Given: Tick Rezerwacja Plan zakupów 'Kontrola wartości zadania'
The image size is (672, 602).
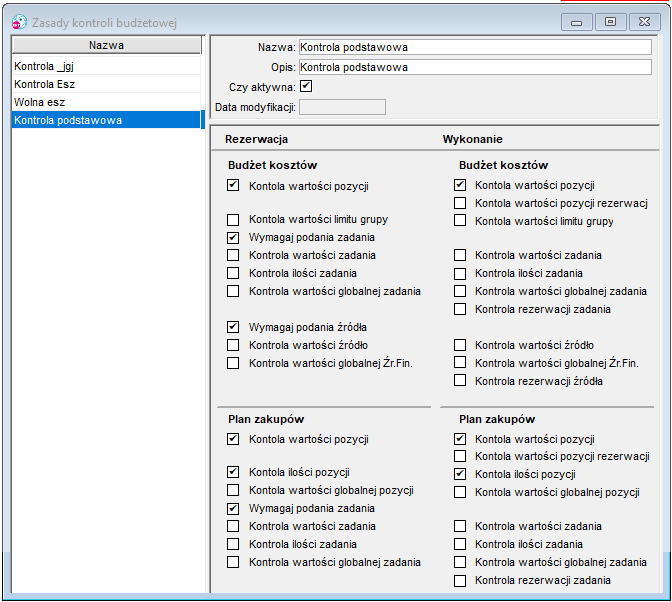Looking at the screenshot, I should pyautogui.click(x=233, y=526).
